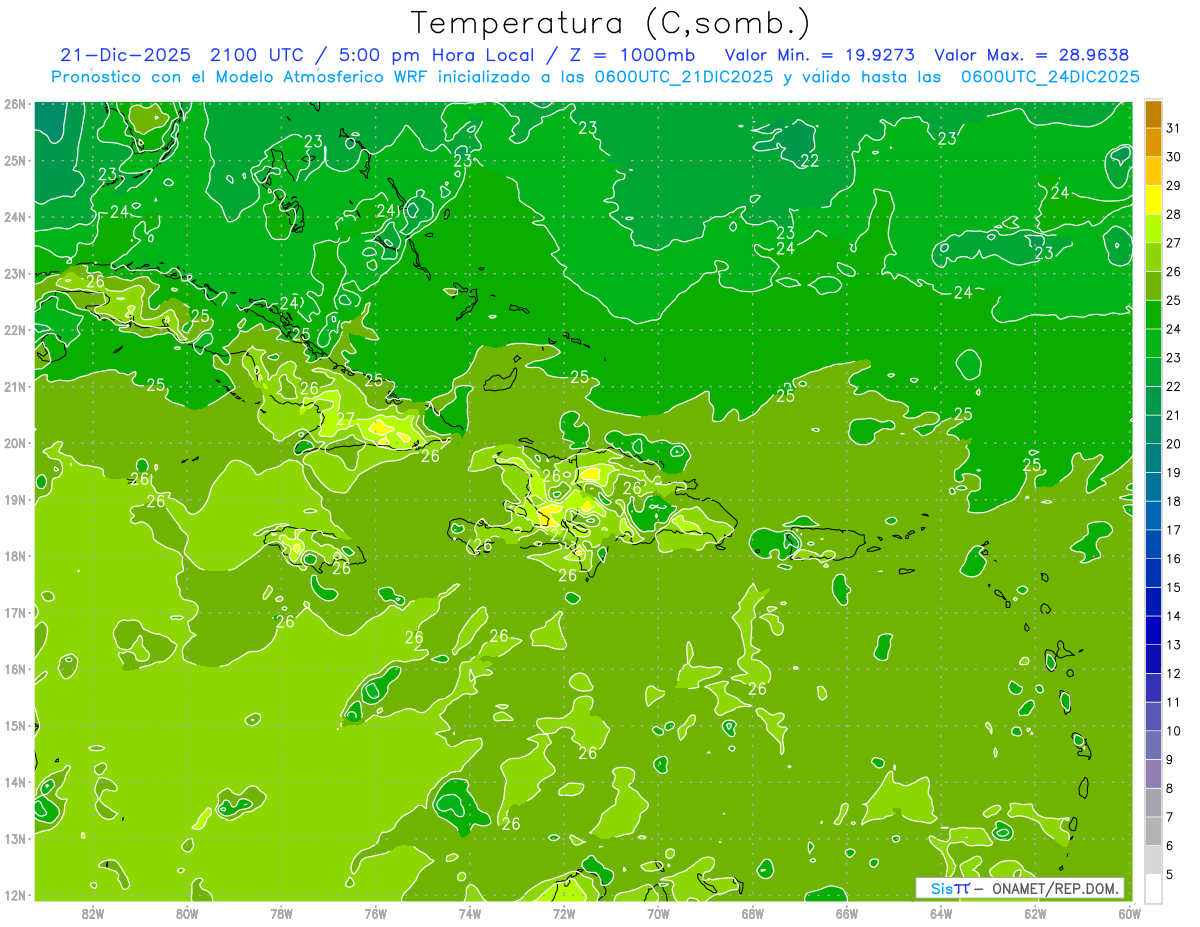Select the '64W' longitude axis label
The image size is (1200, 927).
(941, 913)
